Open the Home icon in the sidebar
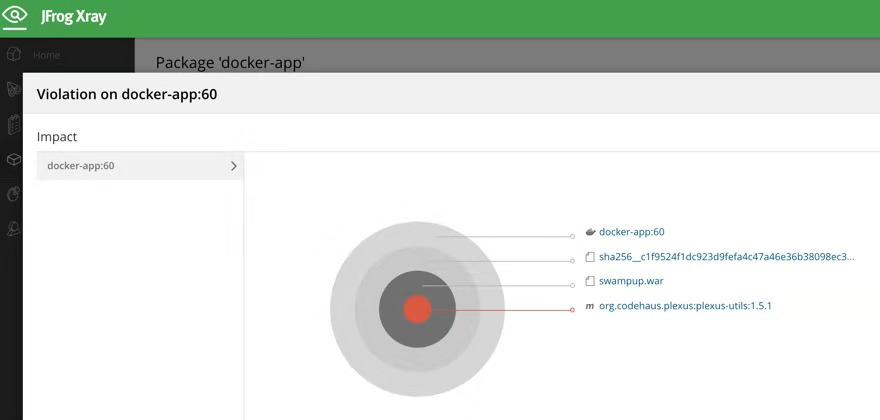The height and width of the screenshot is (420, 880). [14, 55]
